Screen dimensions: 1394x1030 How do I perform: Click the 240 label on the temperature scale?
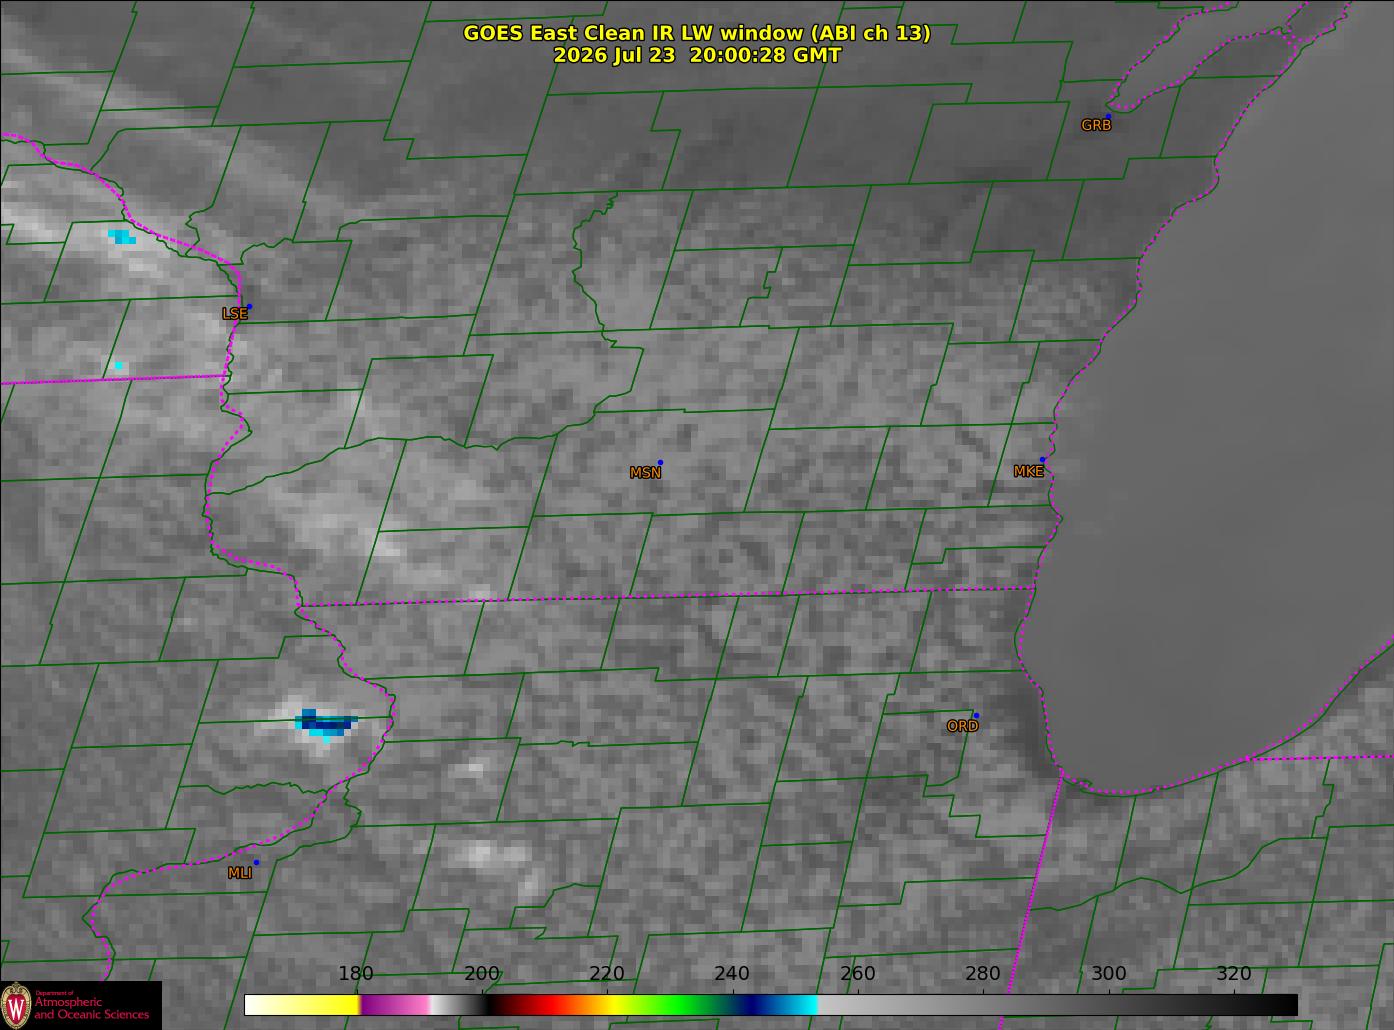(x=732, y=974)
